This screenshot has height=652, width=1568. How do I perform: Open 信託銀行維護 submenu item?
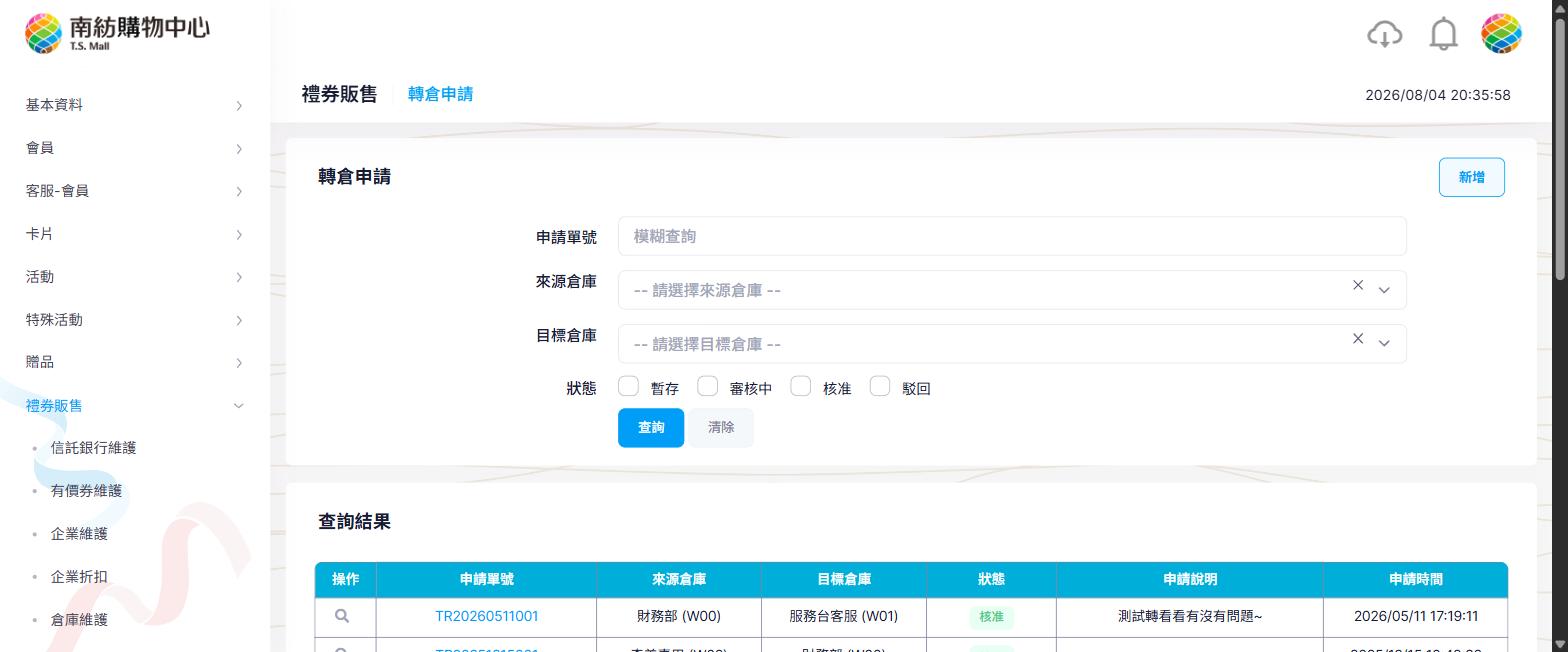tap(93, 448)
